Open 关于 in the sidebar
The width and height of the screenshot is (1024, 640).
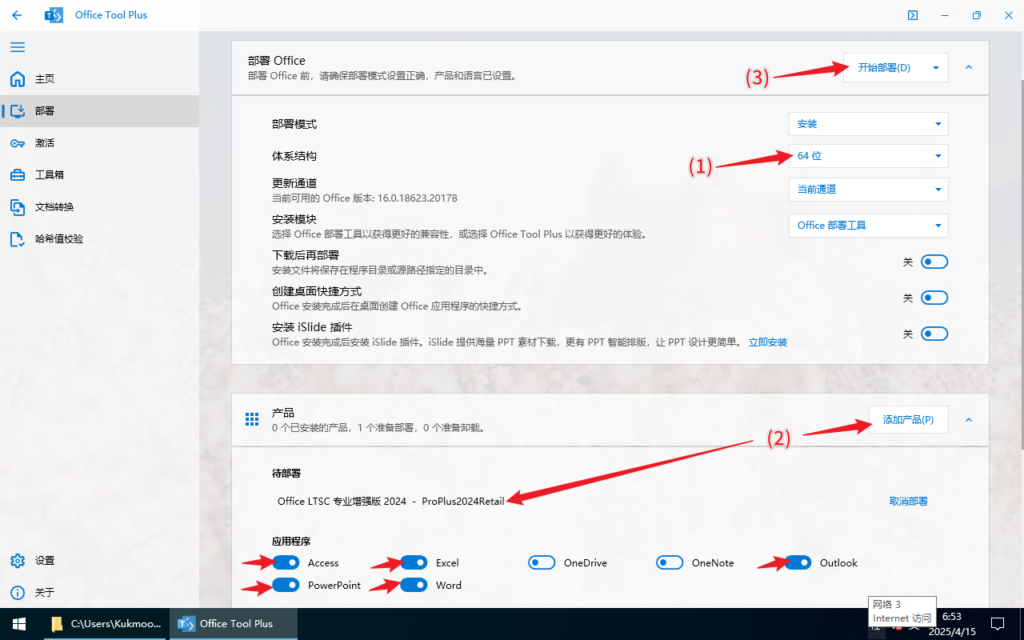coord(99,592)
